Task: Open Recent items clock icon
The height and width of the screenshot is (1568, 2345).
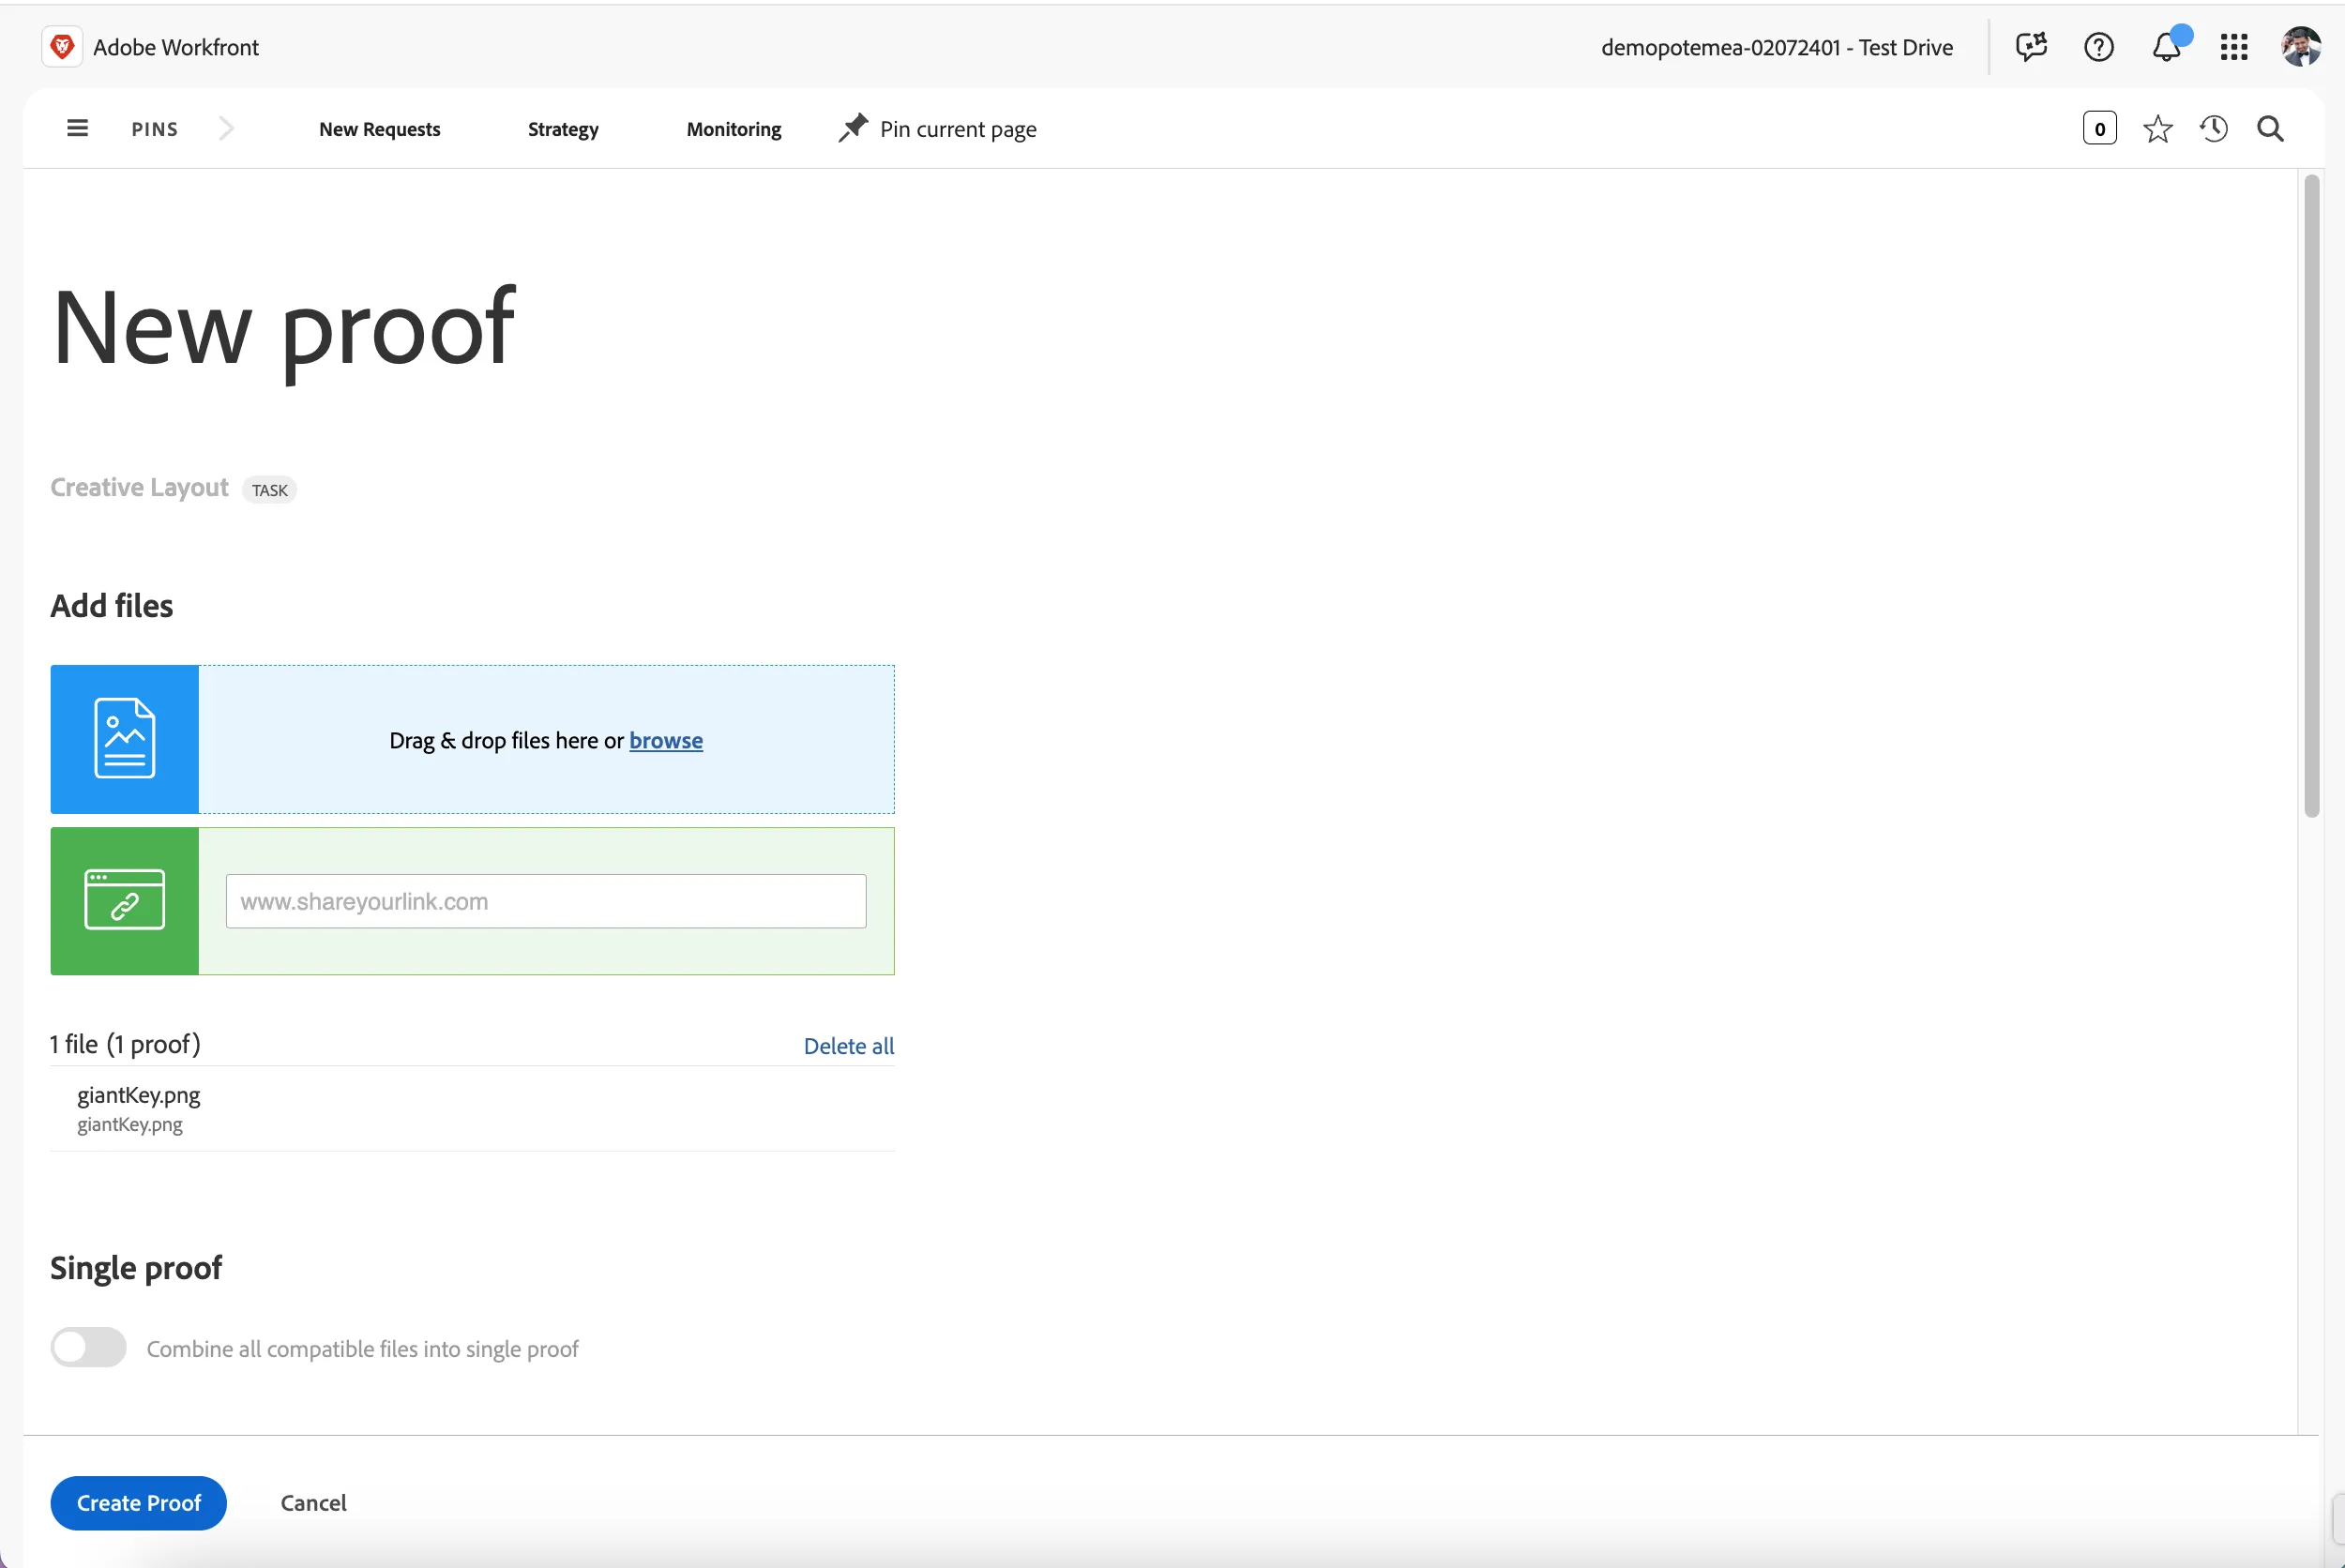Action: click(x=2213, y=129)
